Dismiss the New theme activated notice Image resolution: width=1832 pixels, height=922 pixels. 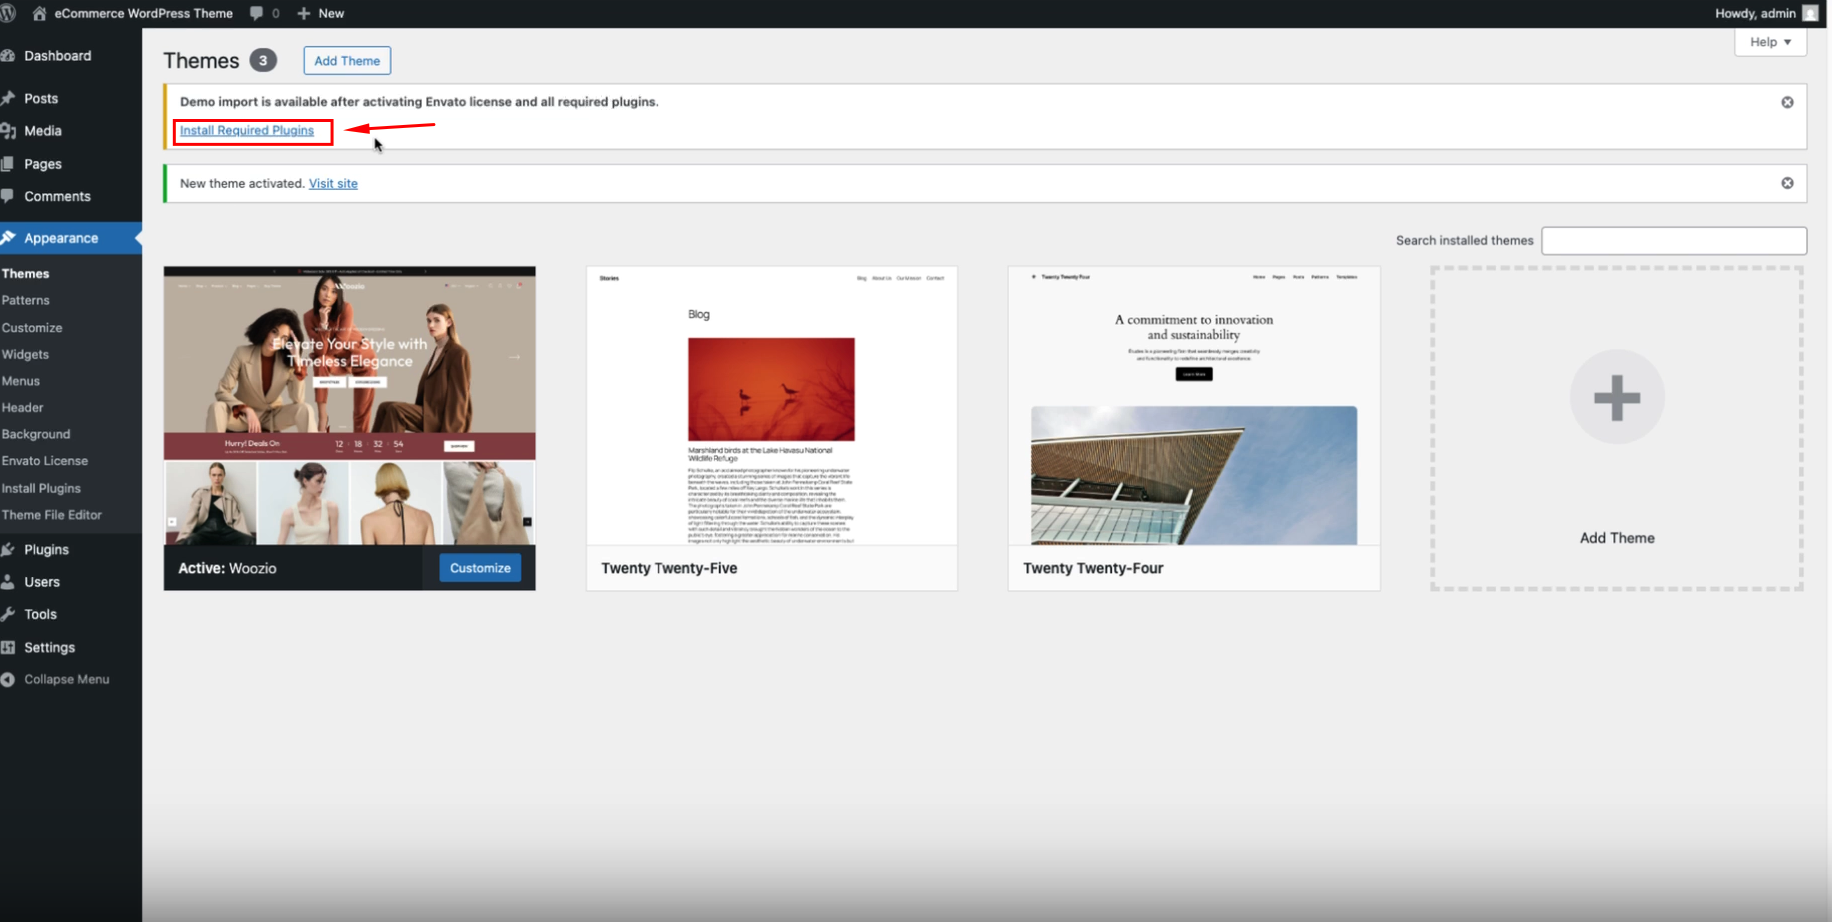tap(1787, 183)
